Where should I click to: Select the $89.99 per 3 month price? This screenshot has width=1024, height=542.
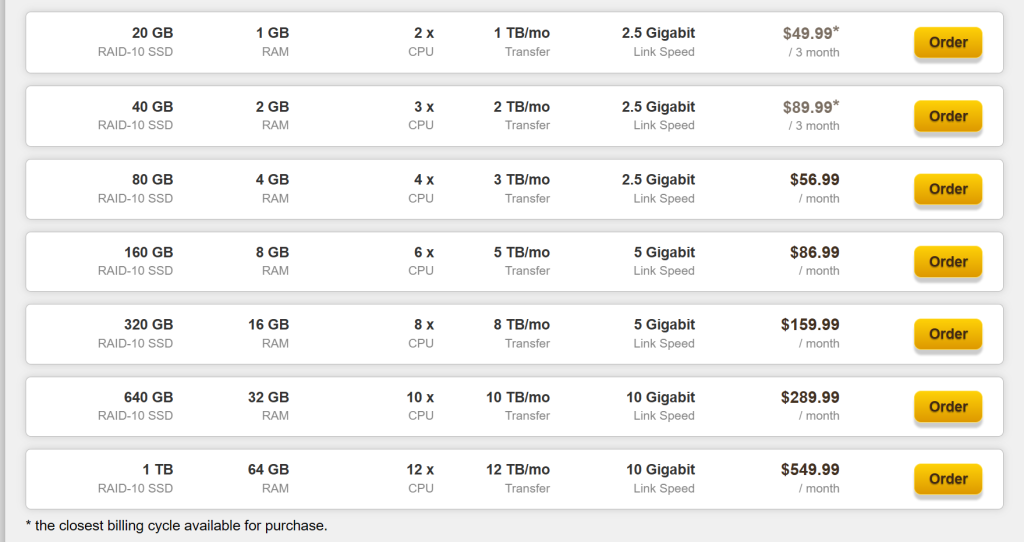coord(810,116)
